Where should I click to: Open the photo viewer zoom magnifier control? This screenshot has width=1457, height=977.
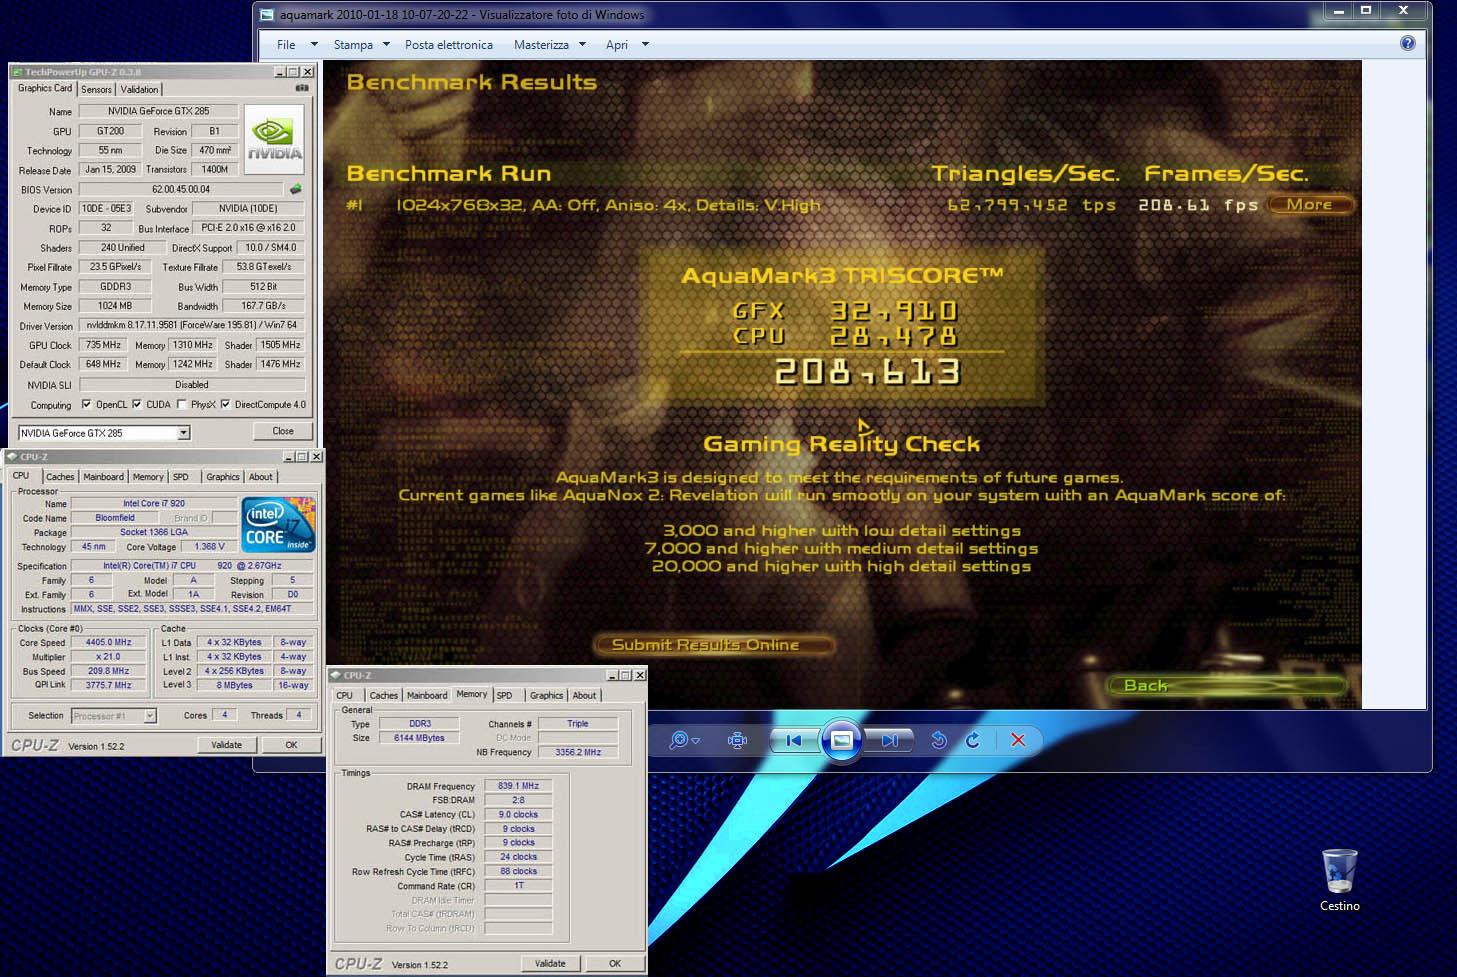coord(684,740)
